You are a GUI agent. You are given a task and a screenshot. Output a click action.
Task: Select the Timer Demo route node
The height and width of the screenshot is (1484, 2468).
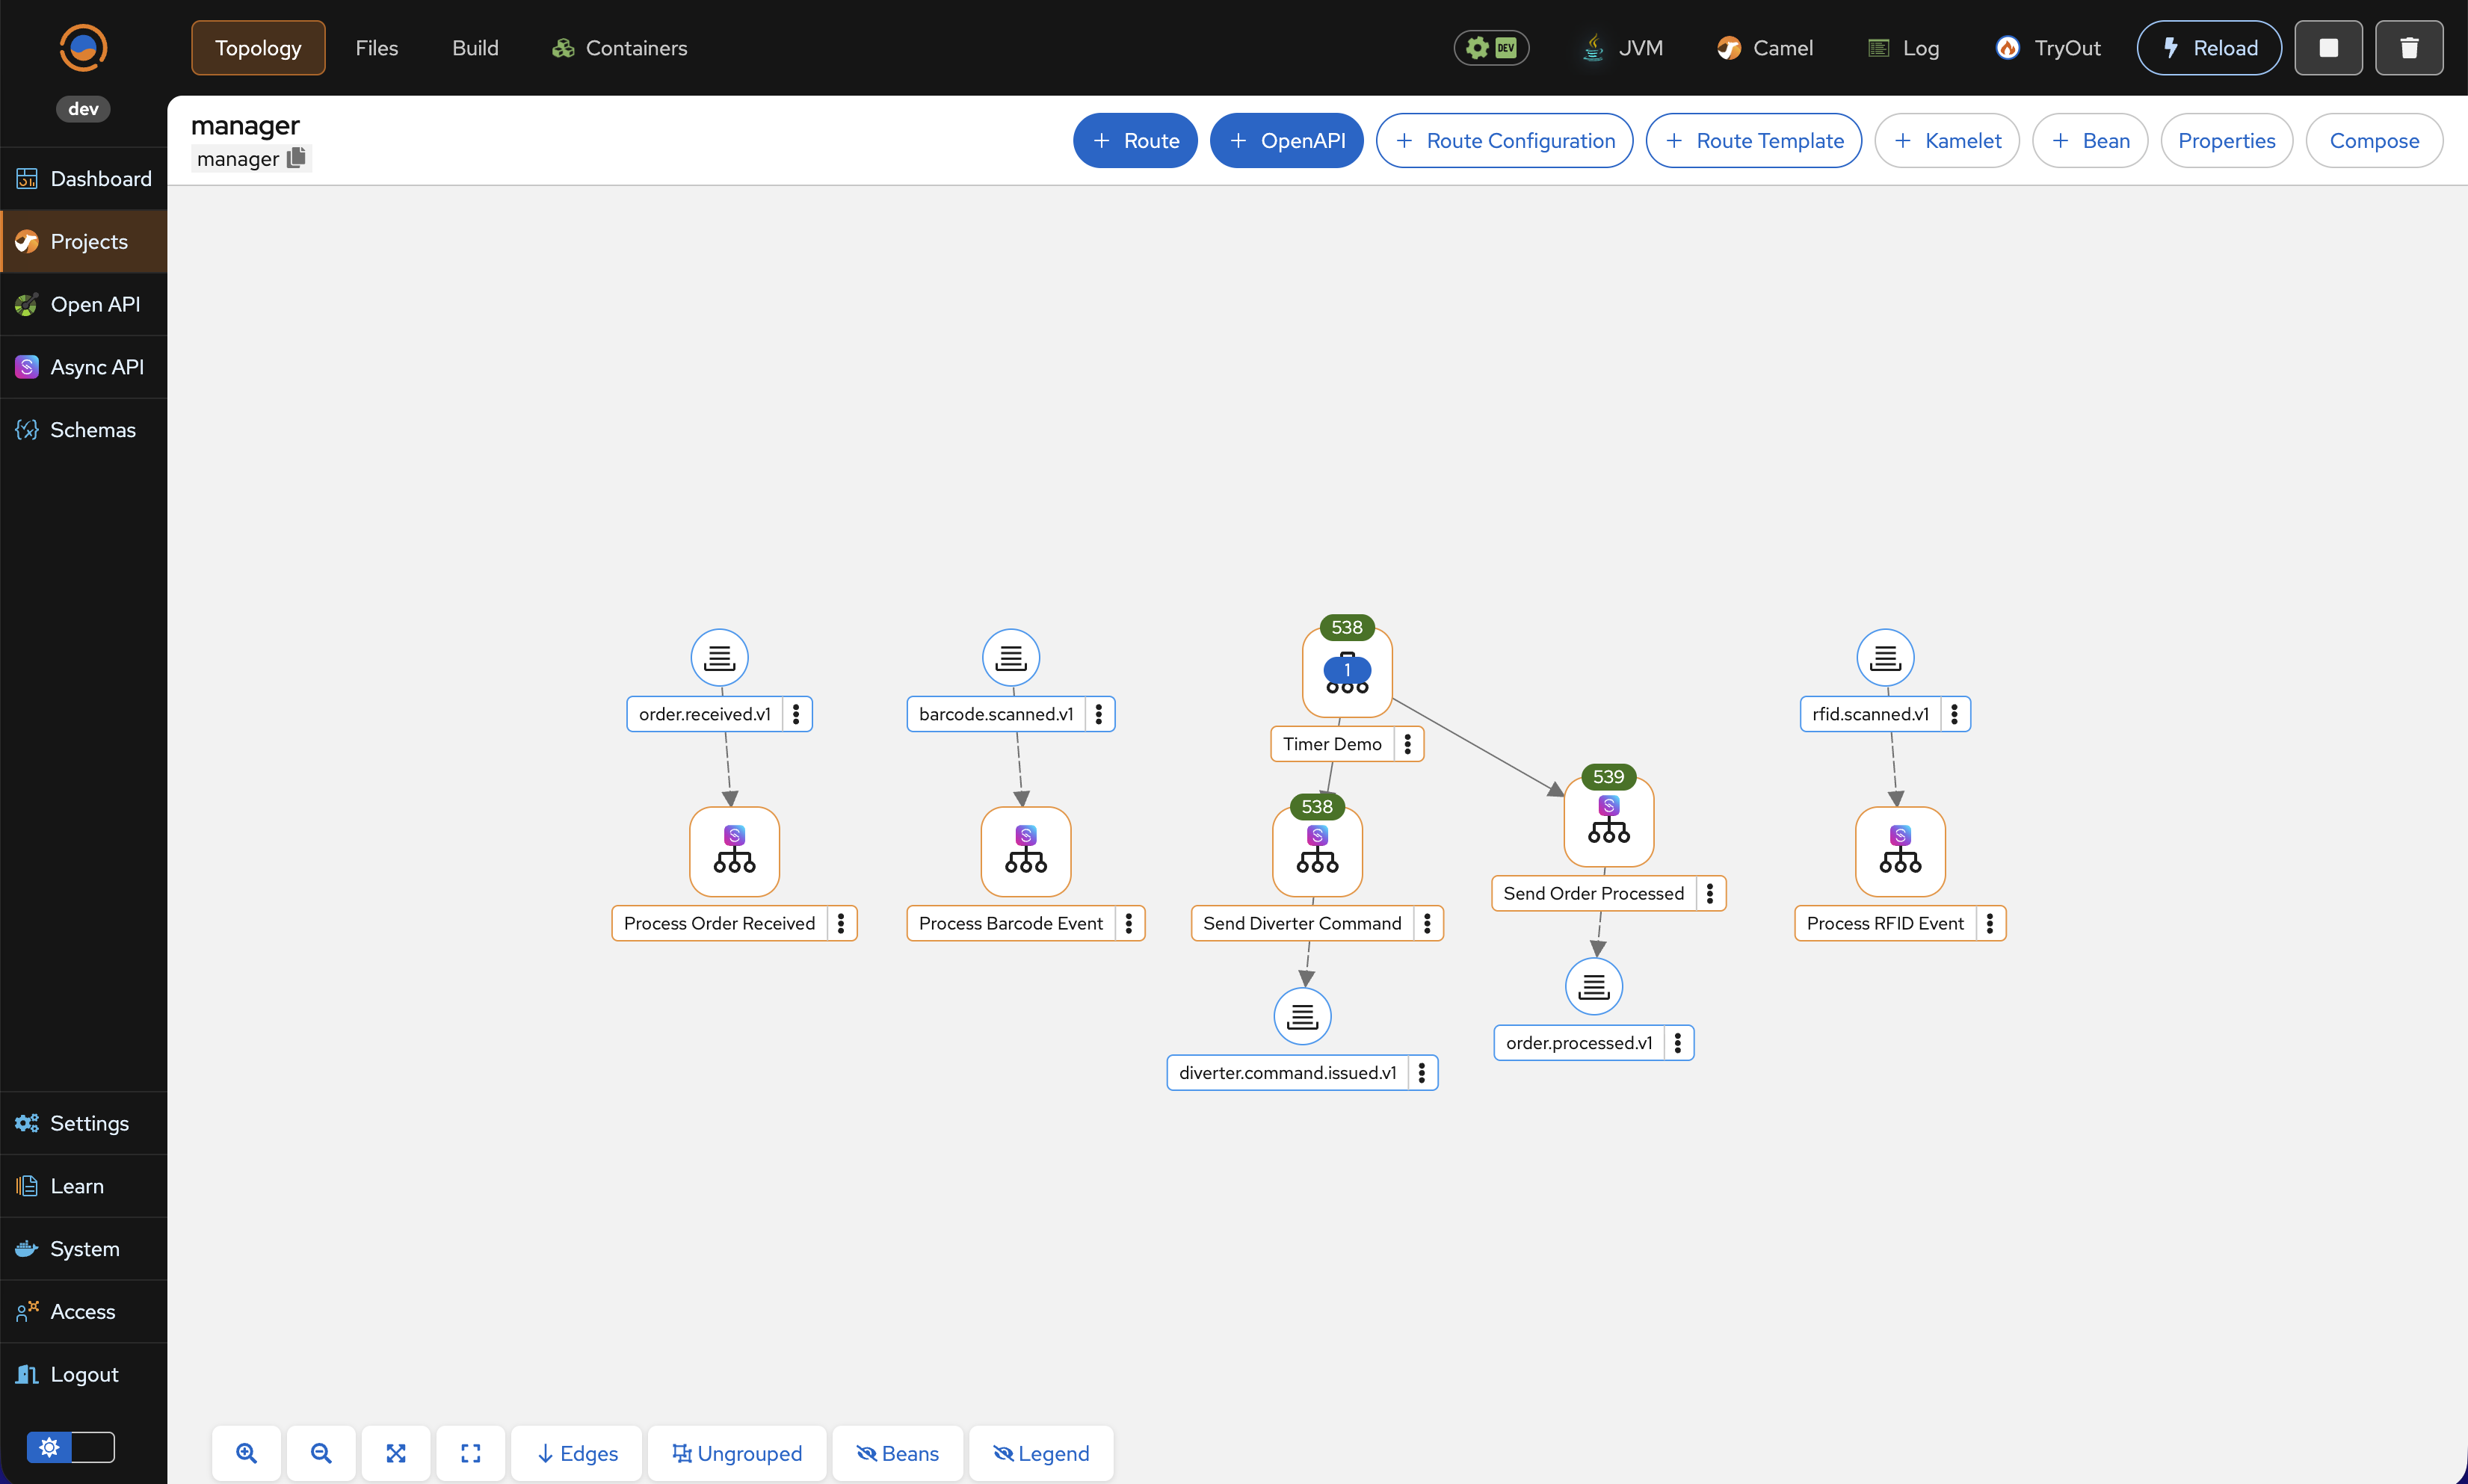coord(1346,672)
